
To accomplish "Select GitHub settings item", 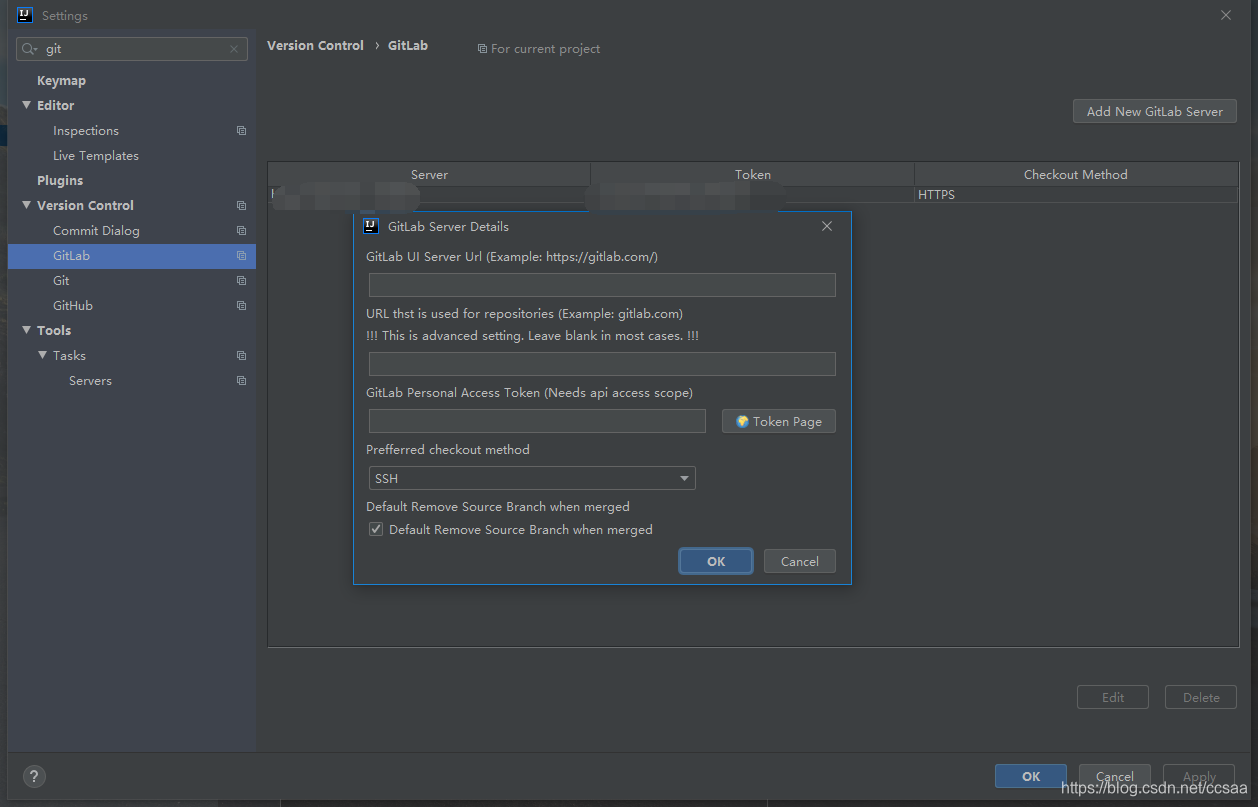I will coord(73,306).
